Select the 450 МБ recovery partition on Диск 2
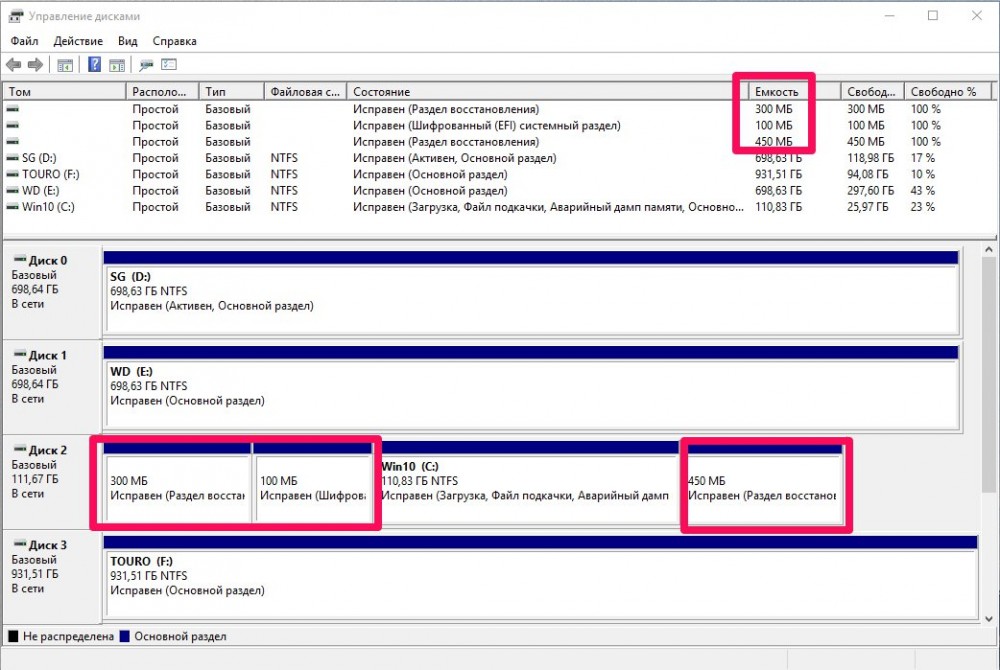This screenshot has width=1000, height=670. coord(763,483)
